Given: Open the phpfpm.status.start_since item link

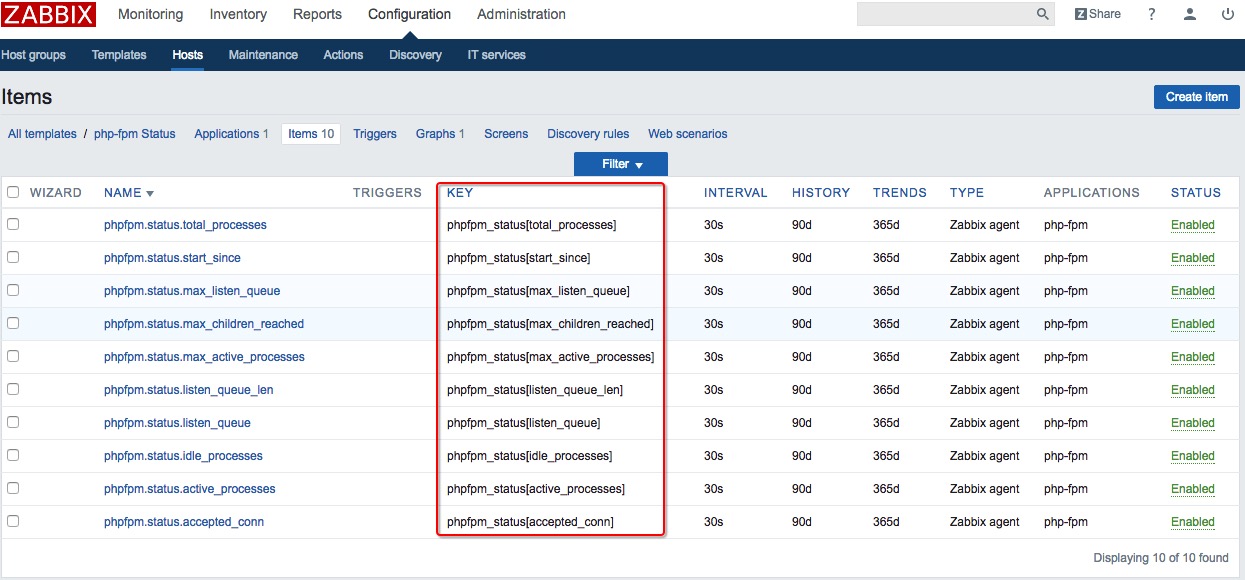Looking at the screenshot, I should tap(172, 258).
